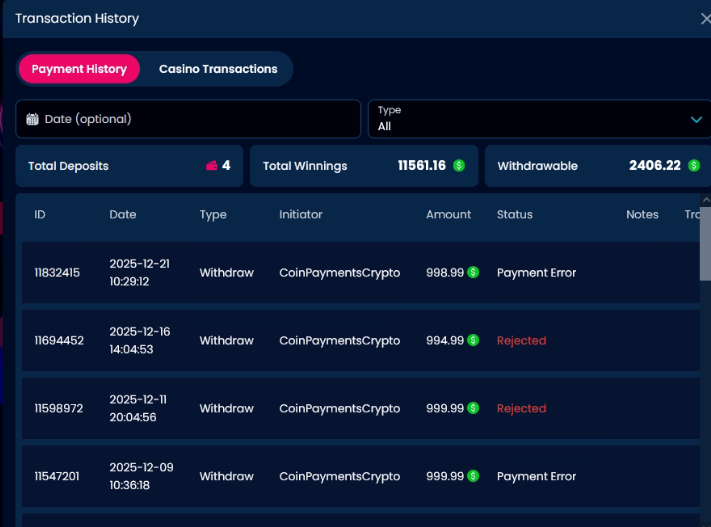Click dollar icon in transaction 11547201 row
Viewport: 711px width, 527px height.
473,476
